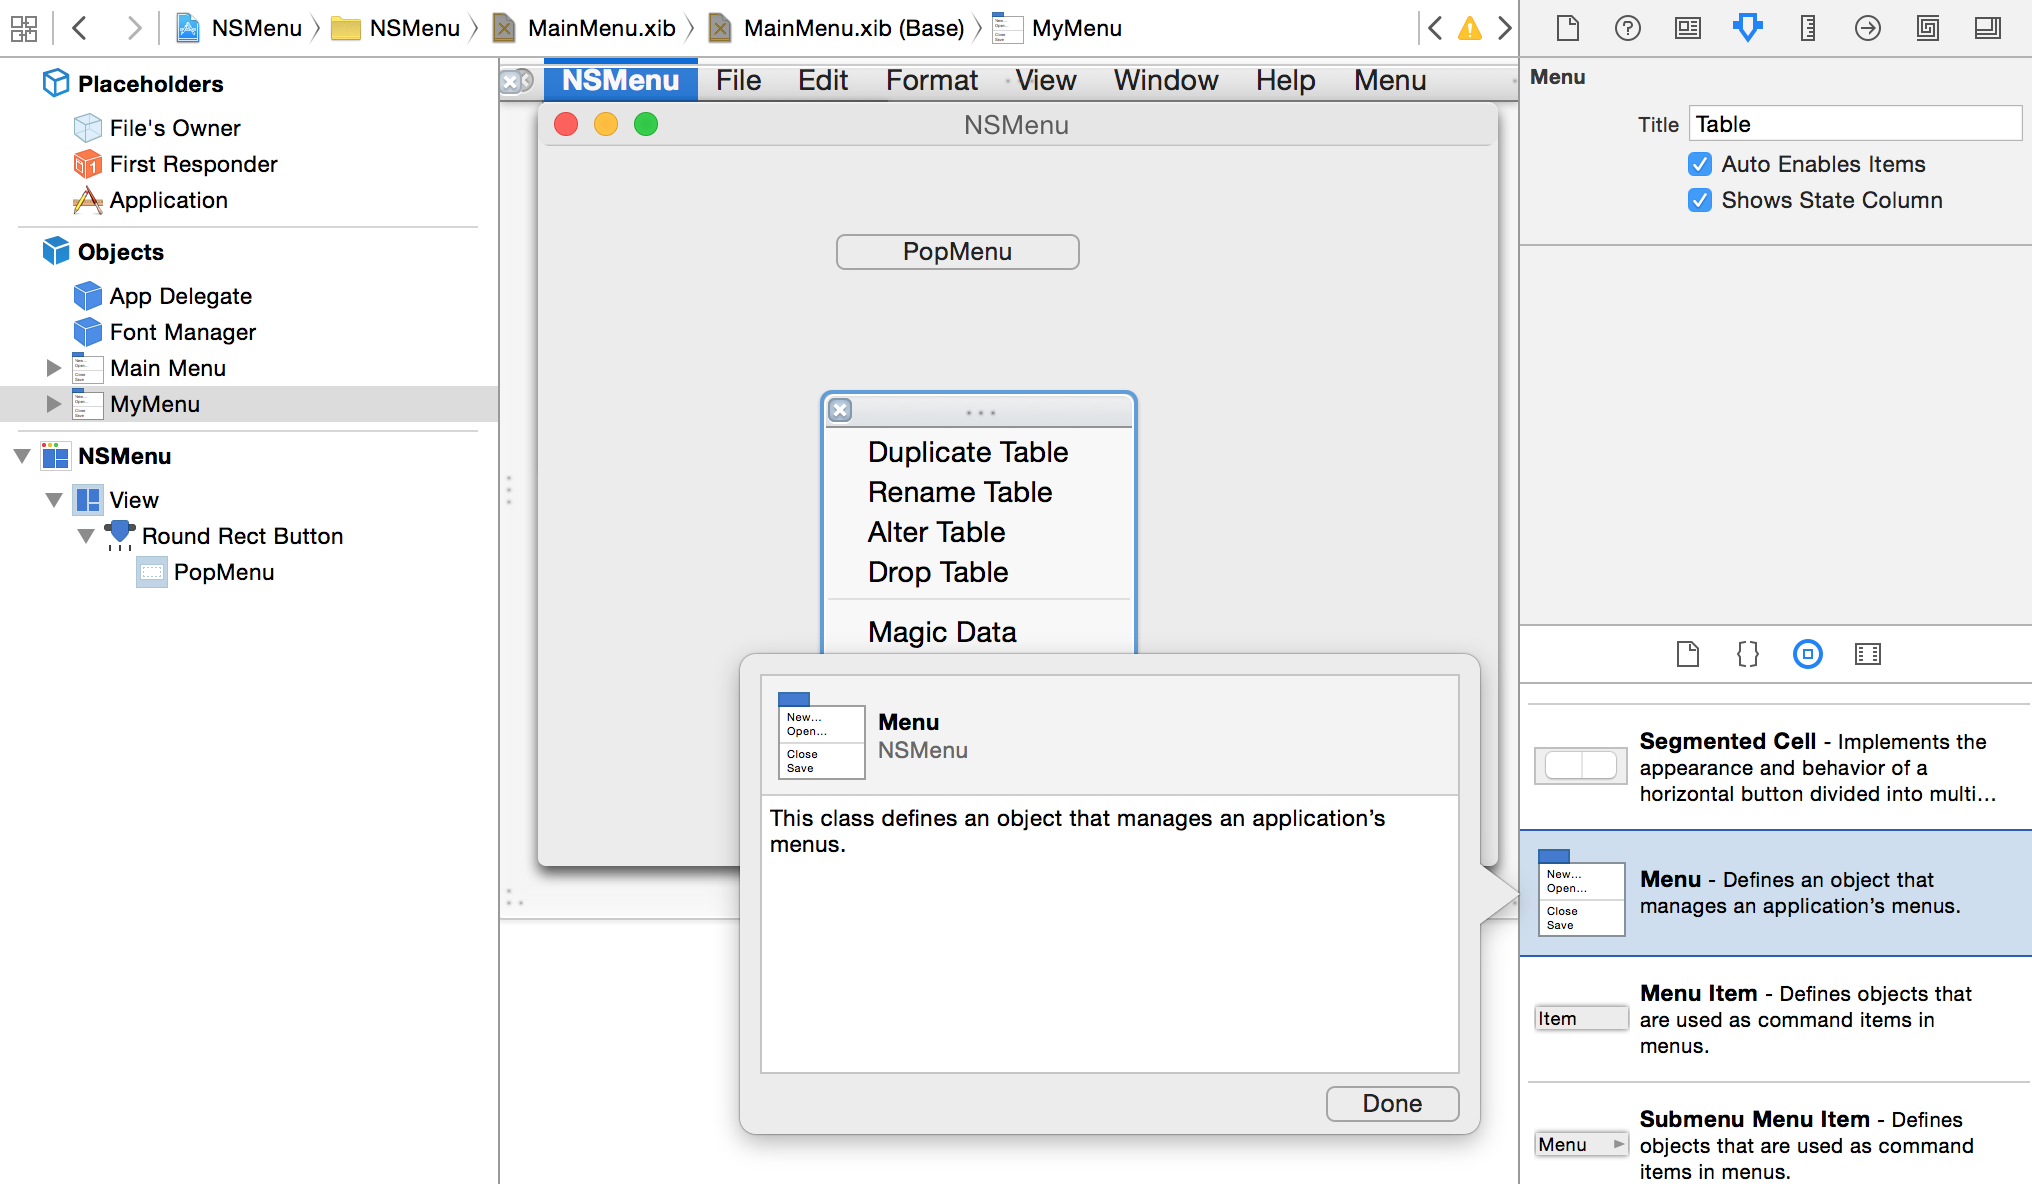This screenshot has height=1184, width=2032.
Task: Collapse the Round Rect Button item
Action: [x=86, y=536]
